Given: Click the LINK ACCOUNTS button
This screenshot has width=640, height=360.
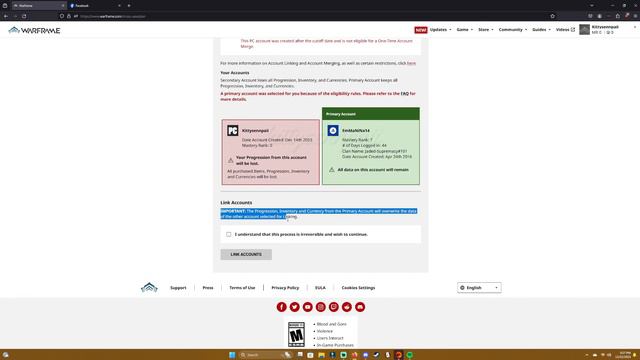Looking at the screenshot, I should pyautogui.click(x=246, y=254).
